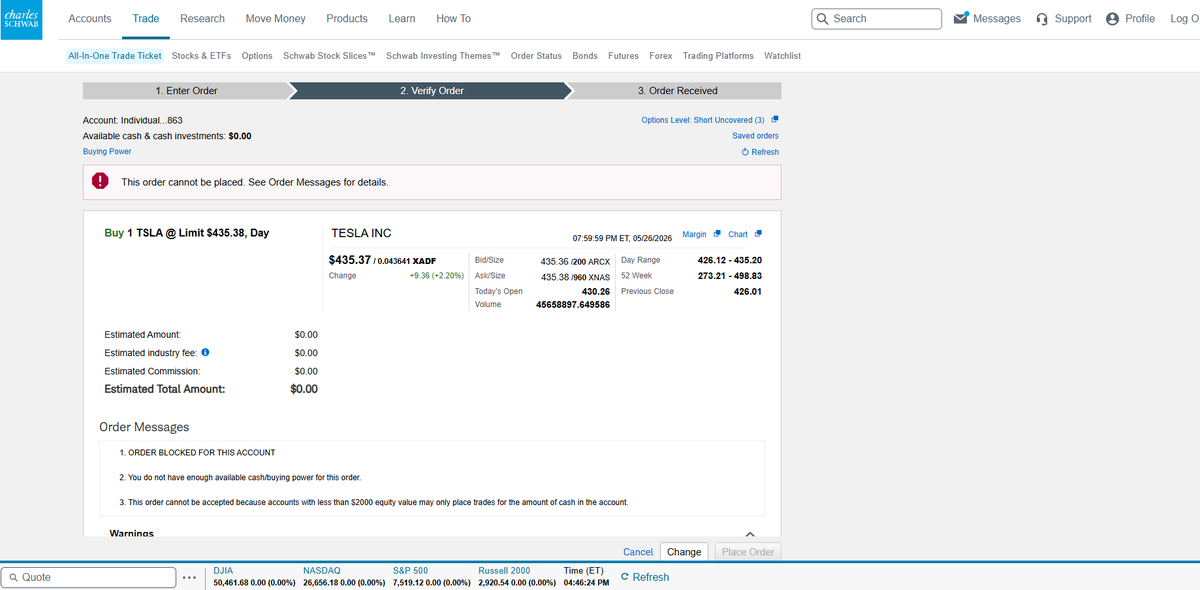Open Schwab Stock Slices tab

330,56
